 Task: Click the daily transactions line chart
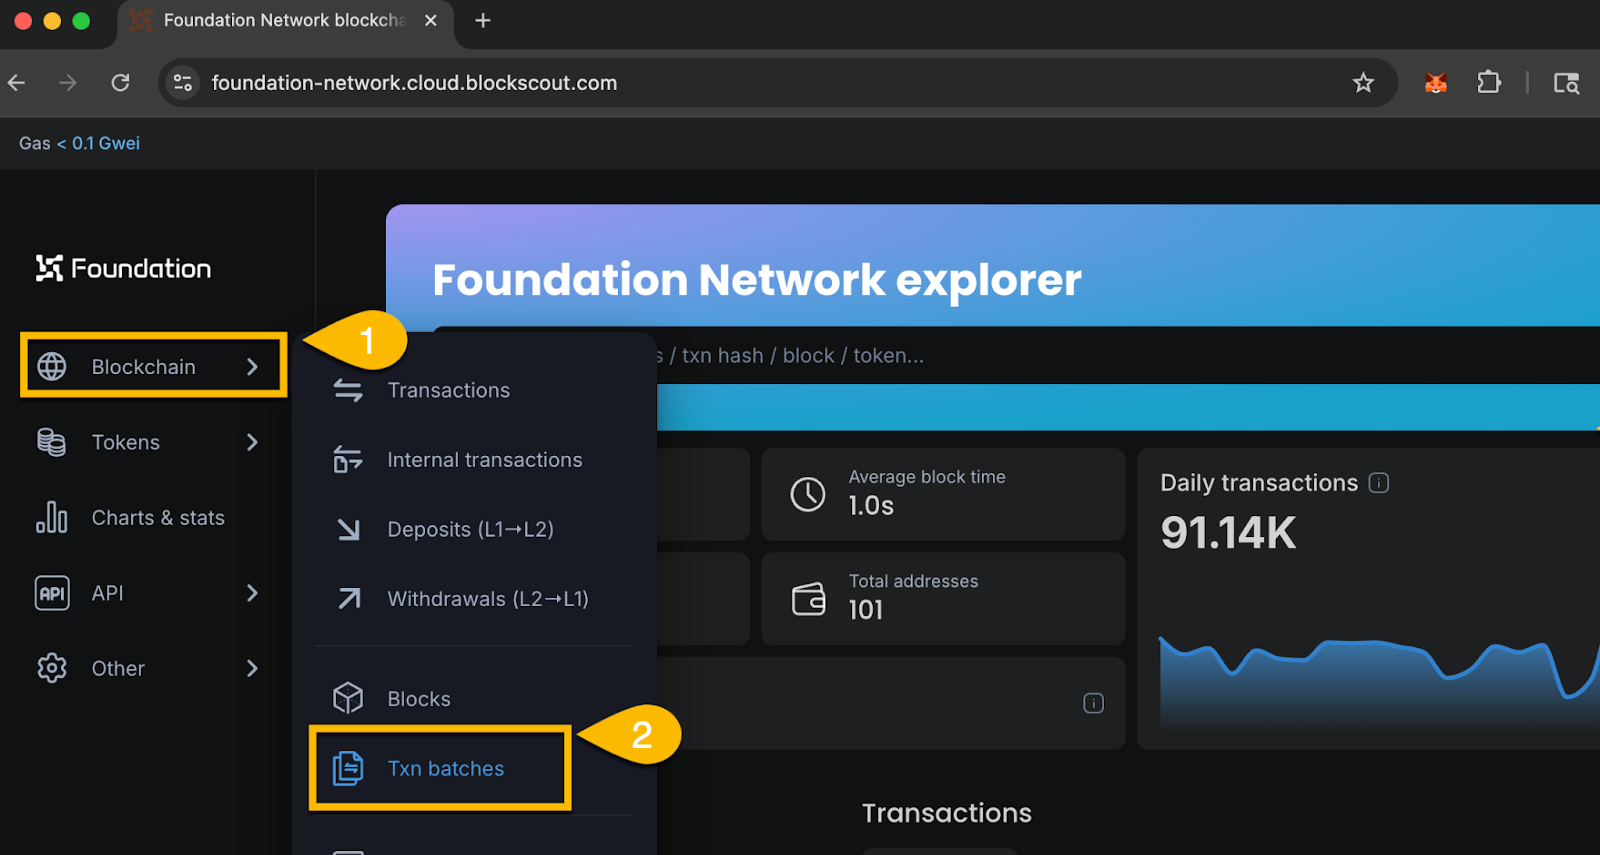point(1378,680)
